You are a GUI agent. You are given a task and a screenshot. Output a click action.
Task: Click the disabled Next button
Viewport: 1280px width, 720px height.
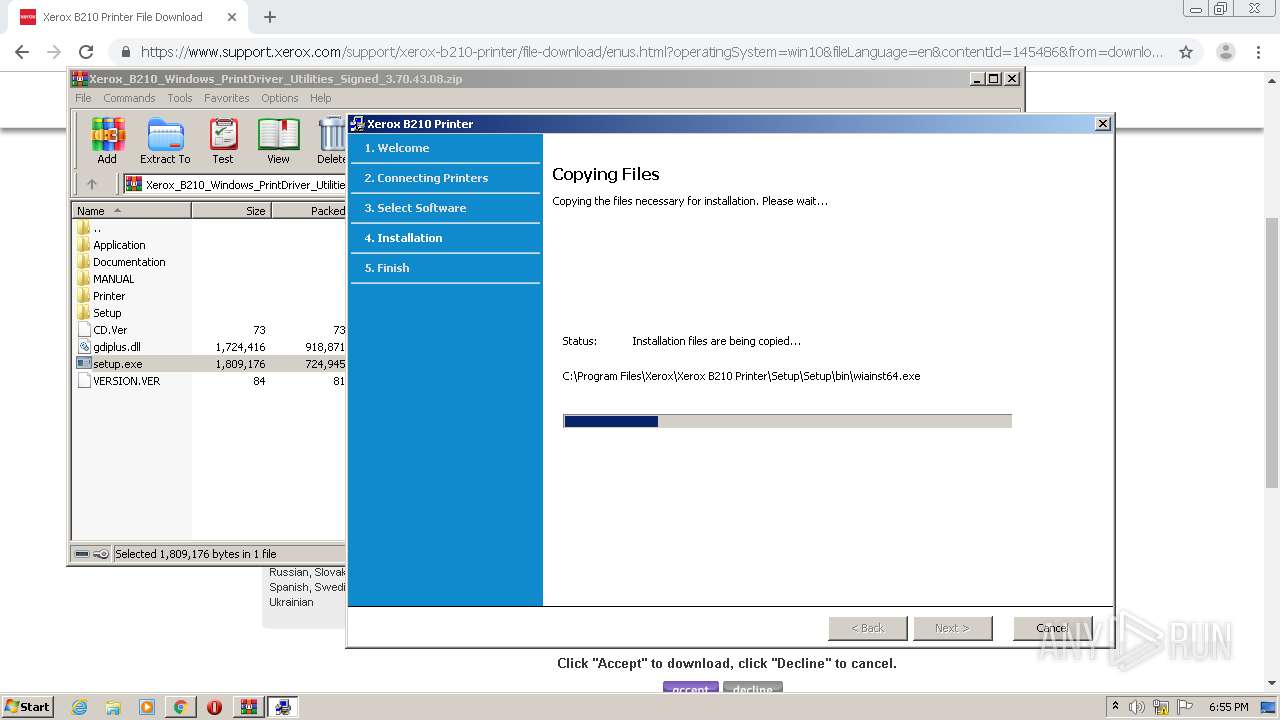coord(952,628)
